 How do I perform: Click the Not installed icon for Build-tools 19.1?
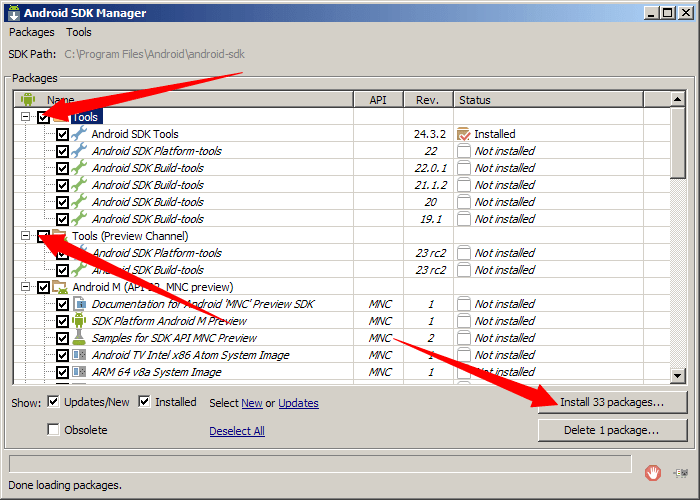tap(463, 218)
